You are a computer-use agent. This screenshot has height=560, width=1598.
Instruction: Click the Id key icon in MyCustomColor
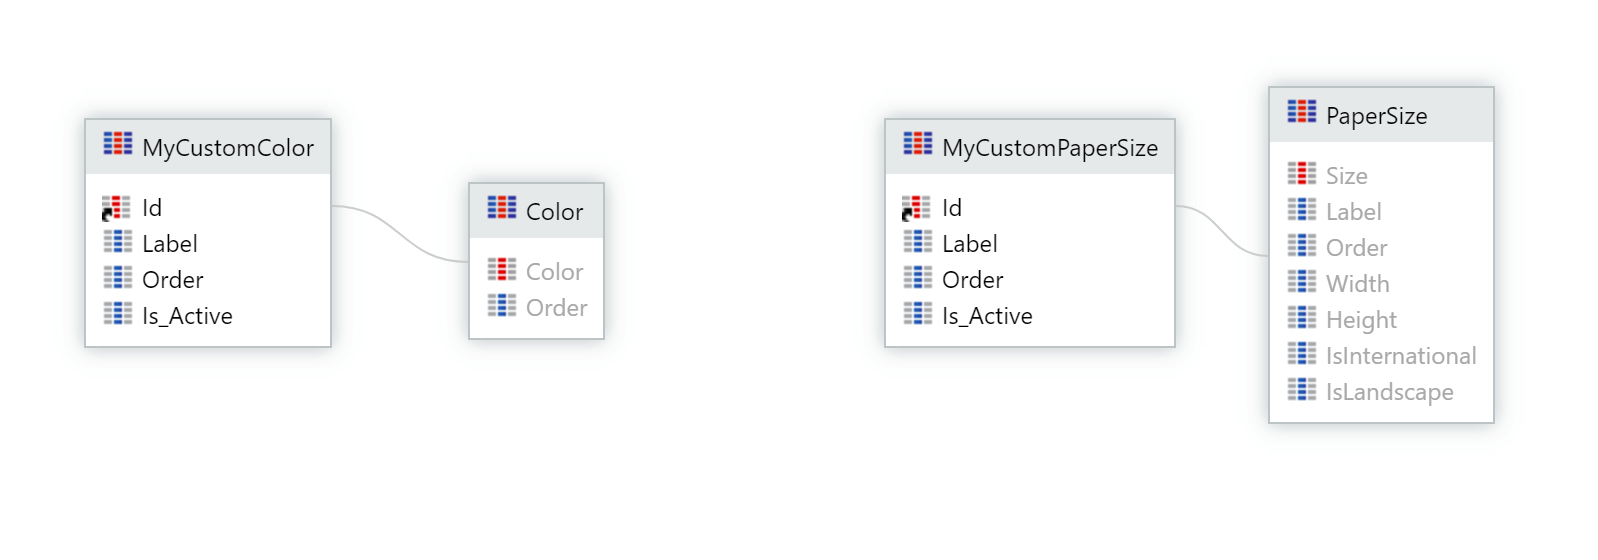point(116,208)
